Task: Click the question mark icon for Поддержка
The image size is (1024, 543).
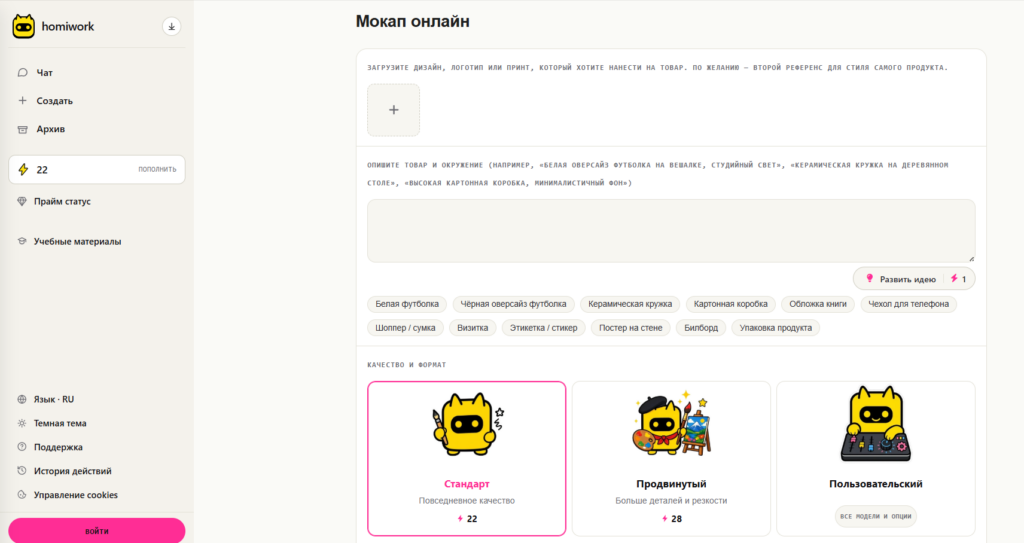Action: tap(22, 447)
